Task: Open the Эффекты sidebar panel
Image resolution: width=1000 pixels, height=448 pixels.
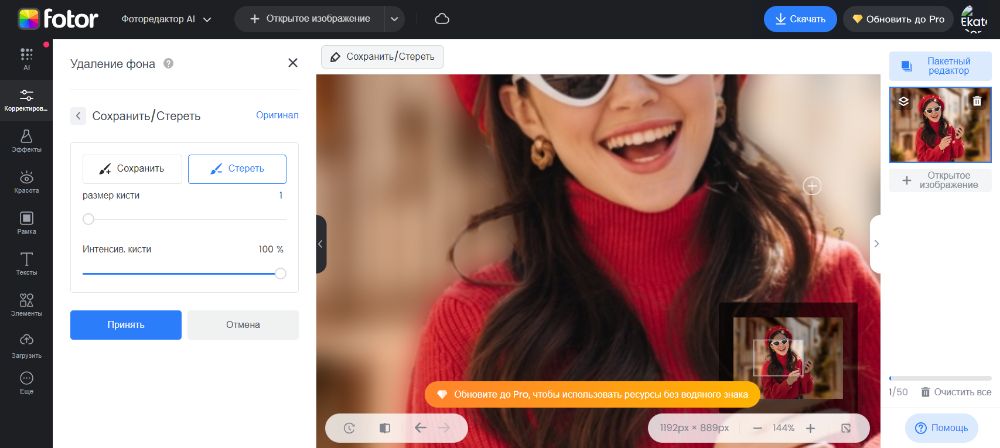Action: pos(26,140)
